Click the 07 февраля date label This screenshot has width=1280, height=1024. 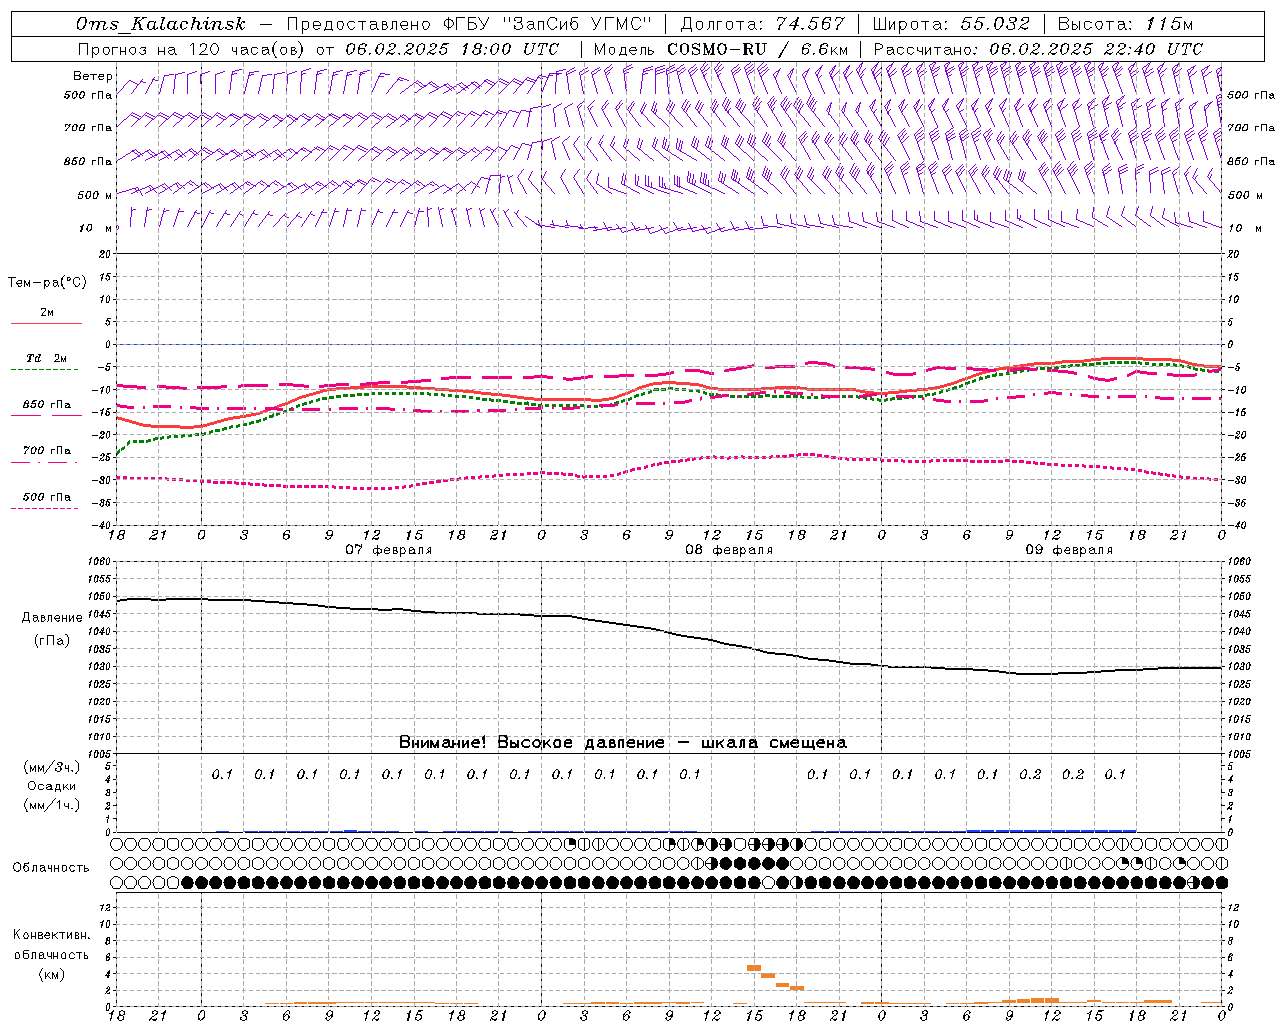pos(389,550)
